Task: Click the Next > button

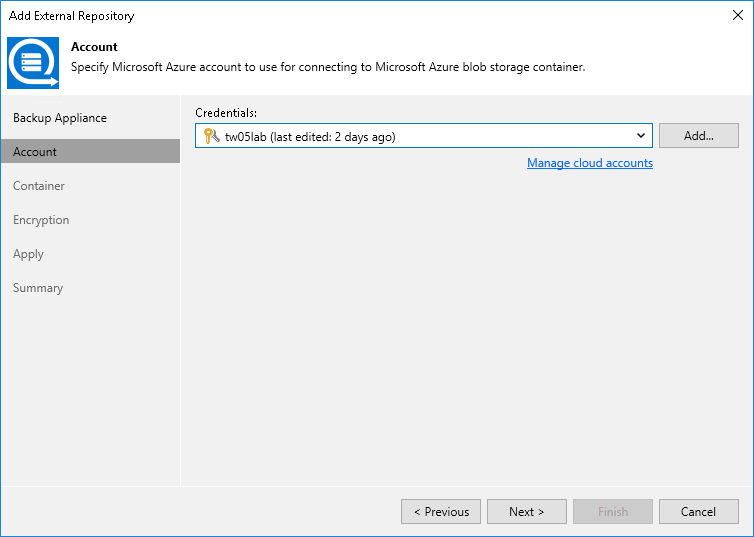Action: pos(527,512)
